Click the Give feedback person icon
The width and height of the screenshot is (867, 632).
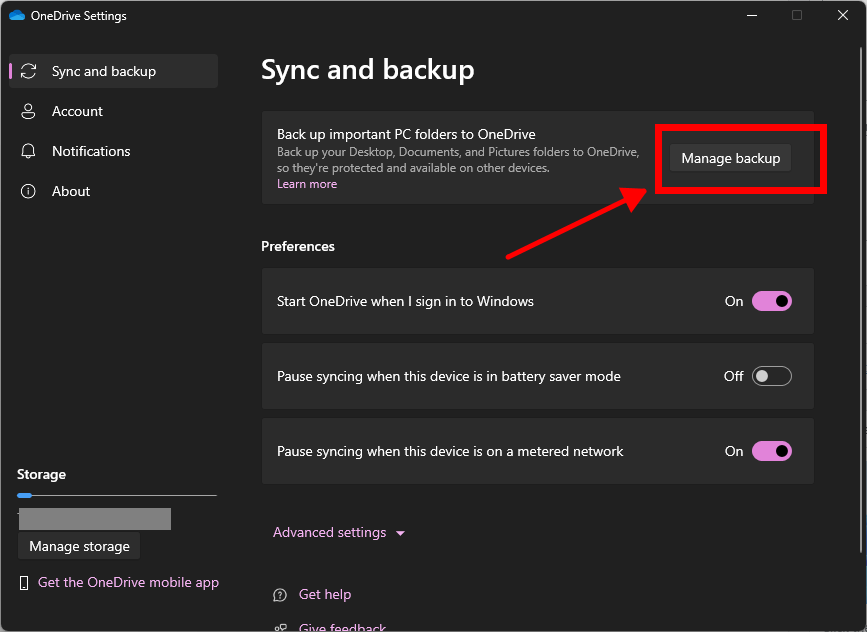tap(281, 627)
